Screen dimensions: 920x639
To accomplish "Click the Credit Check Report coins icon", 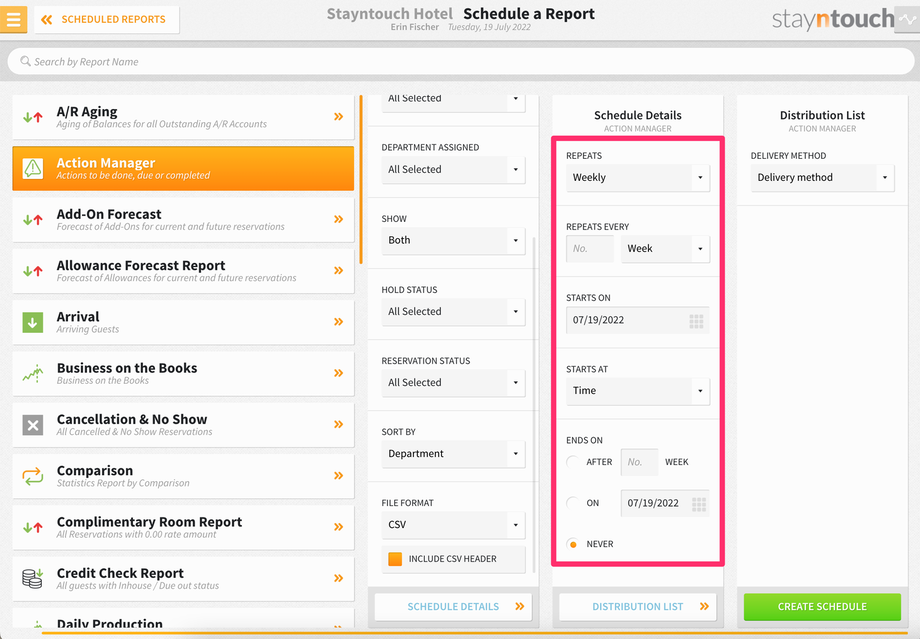I will (x=33, y=579).
